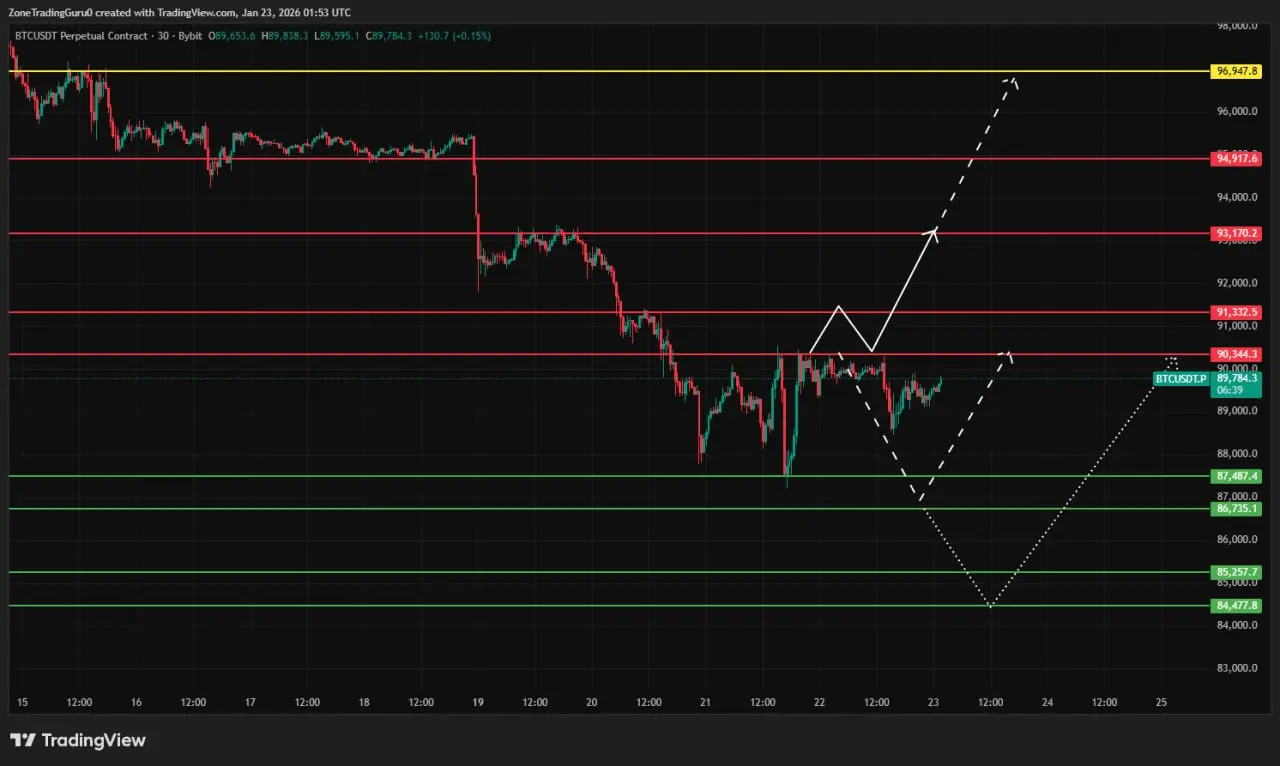1280x766 pixels.
Task: Click date 21 on the time axis
Action: click(x=705, y=703)
